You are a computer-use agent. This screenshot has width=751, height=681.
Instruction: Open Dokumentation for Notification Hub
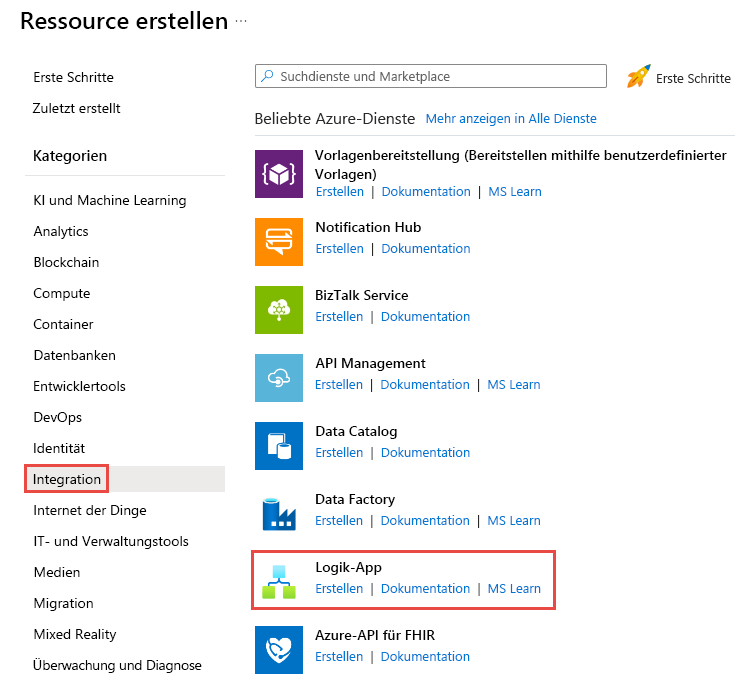coord(426,249)
